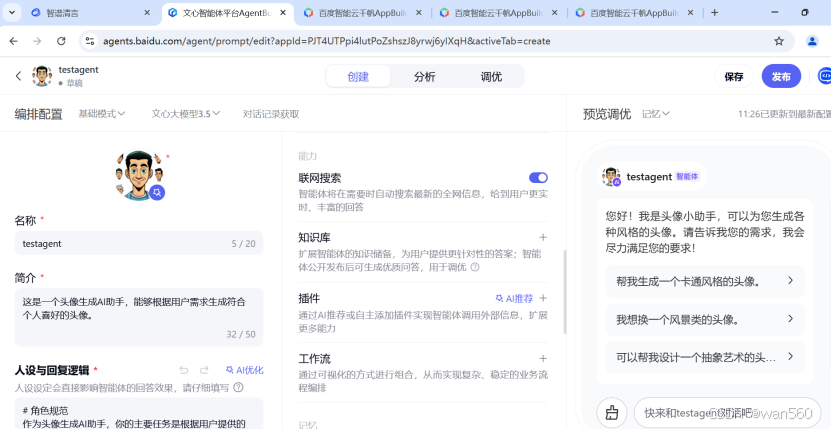Image resolution: width=831 pixels, height=429 pixels.
Task: Click the chat message input box
Action: tap(727, 413)
